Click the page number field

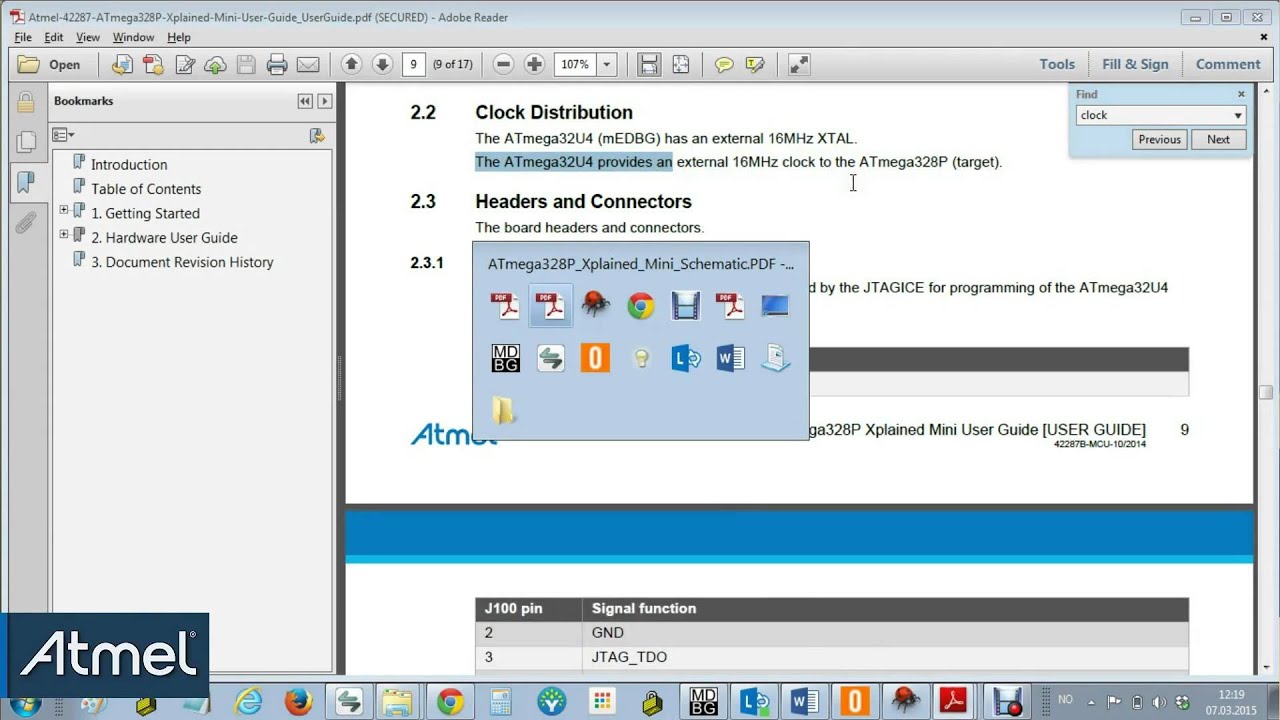coord(413,64)
